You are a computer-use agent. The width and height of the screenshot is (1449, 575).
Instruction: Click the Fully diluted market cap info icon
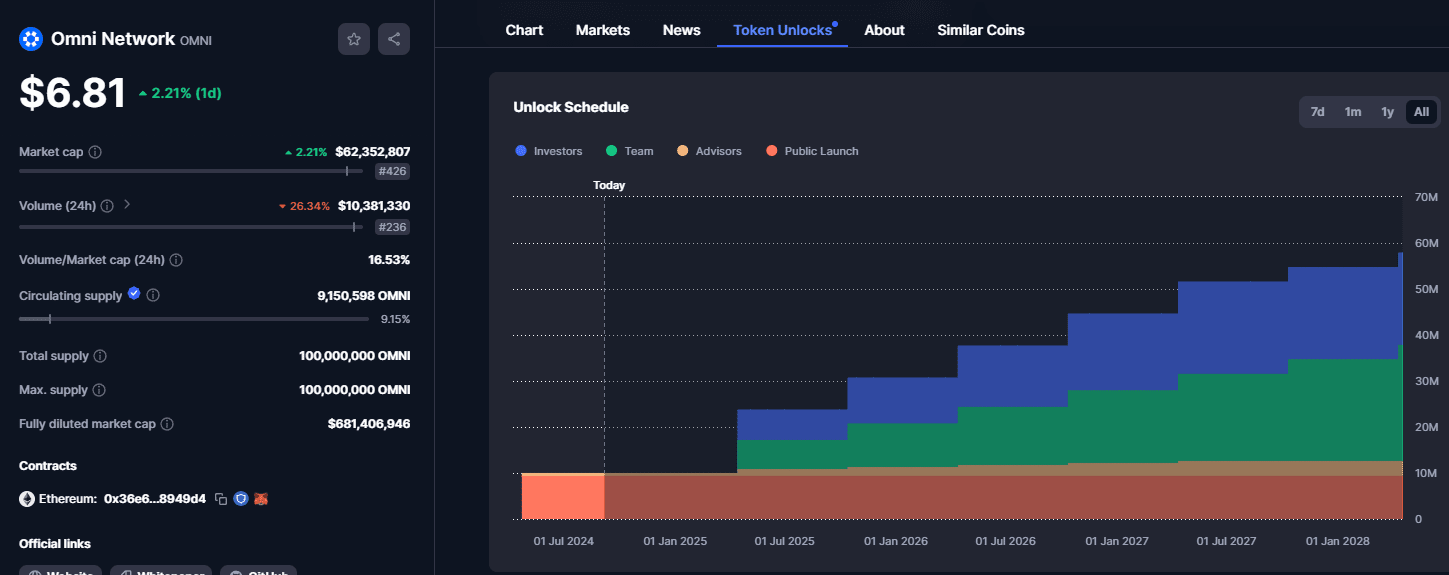(x=167, y=424)
